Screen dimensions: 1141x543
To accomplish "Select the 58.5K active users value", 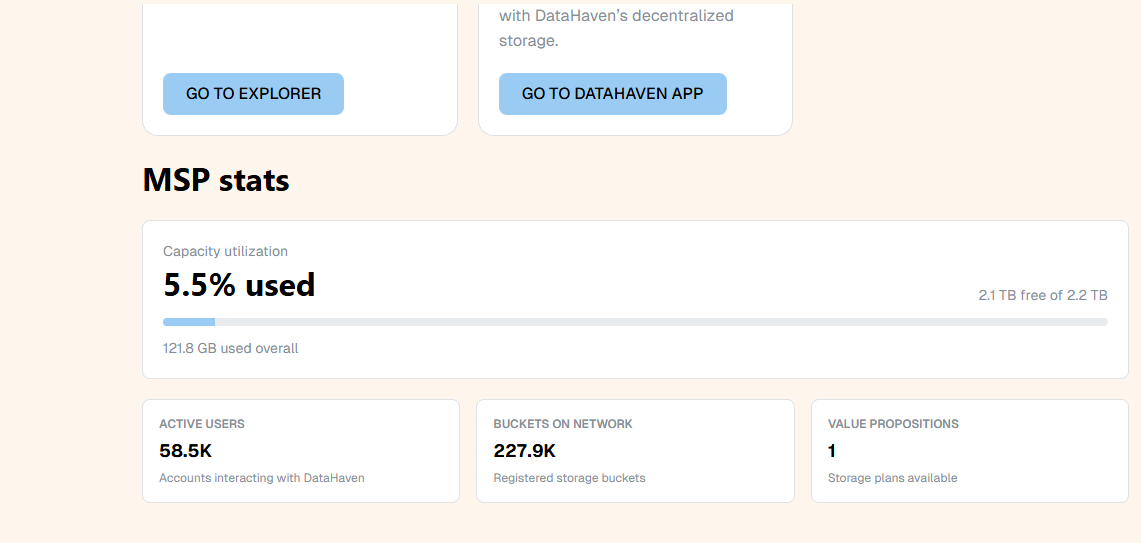I will [x=186, y=451].
